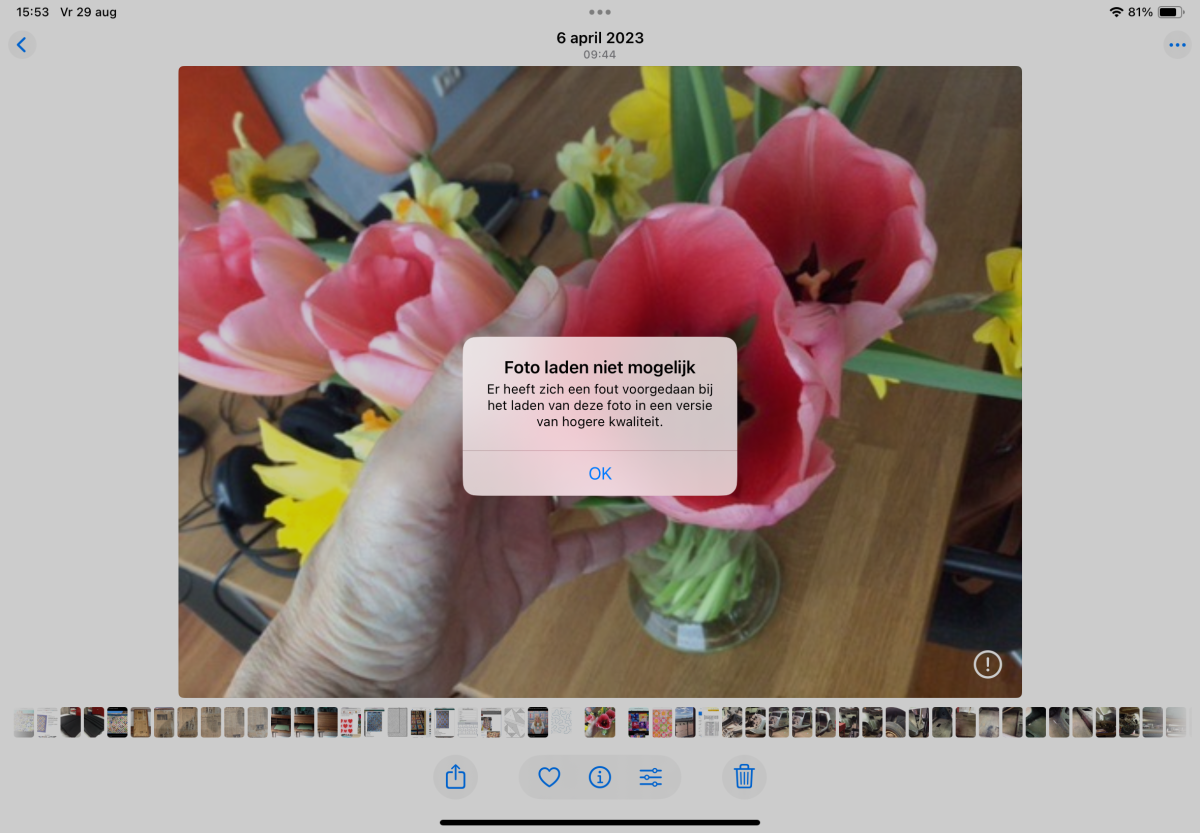Go back using the top-left chevron

click(x=22, y=45)
